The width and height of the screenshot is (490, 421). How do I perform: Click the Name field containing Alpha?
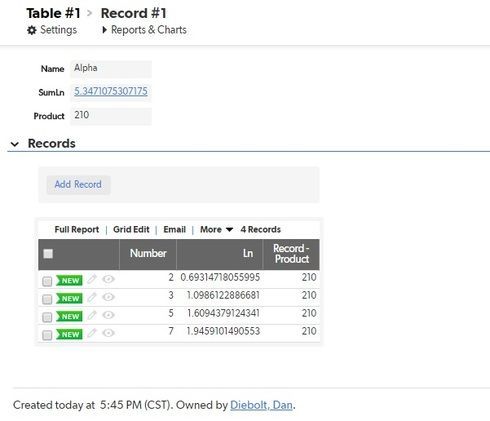111,69
